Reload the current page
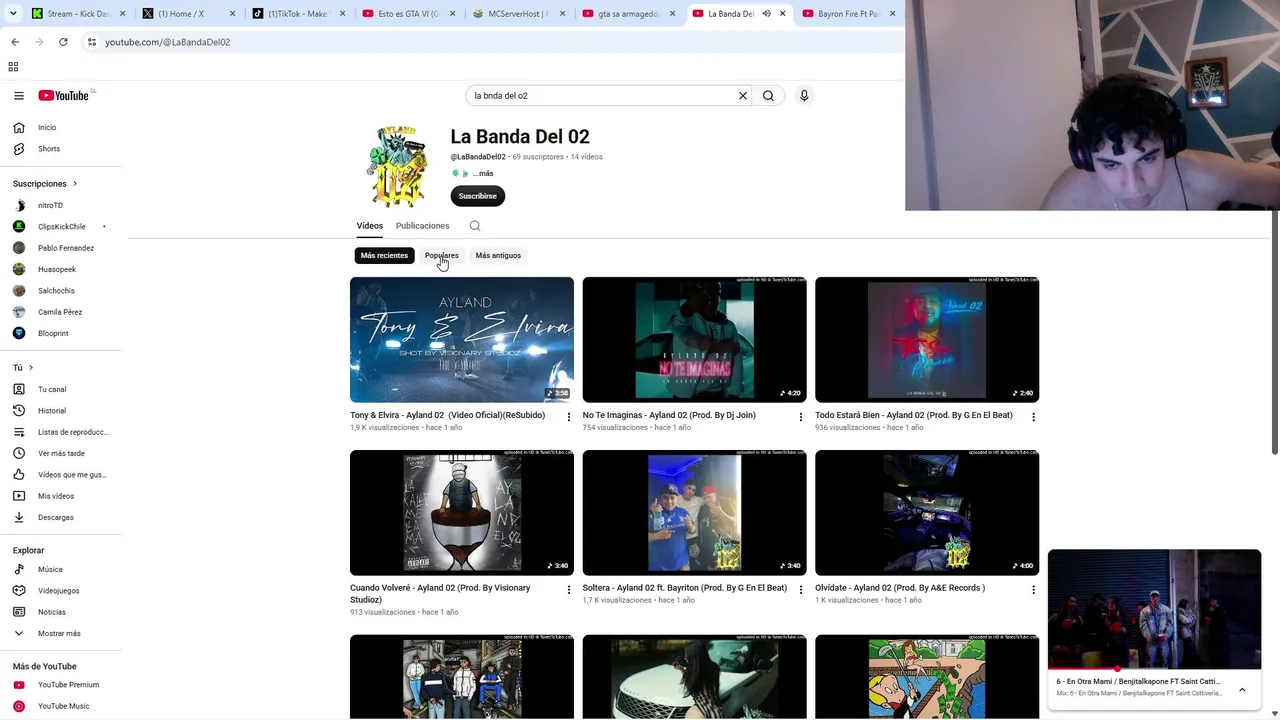Image resolution: width=1280 pixels, height=720 pixels. click(63, 42)
